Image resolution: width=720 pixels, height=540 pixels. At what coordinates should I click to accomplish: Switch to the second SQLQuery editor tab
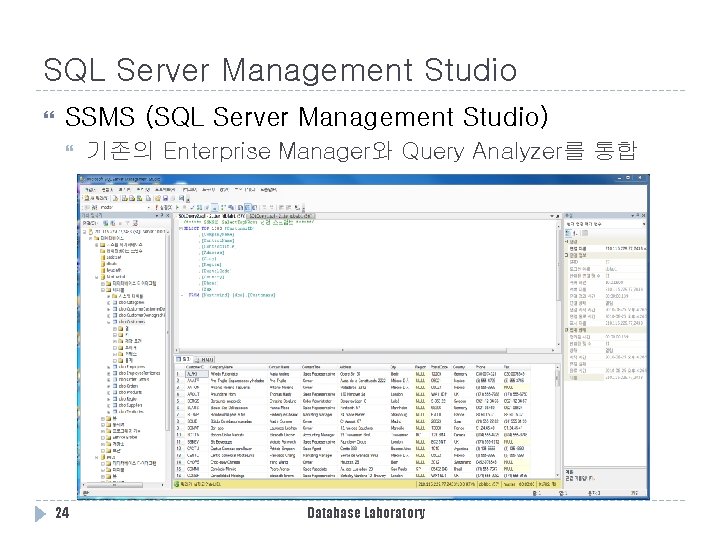coord(281,215)
